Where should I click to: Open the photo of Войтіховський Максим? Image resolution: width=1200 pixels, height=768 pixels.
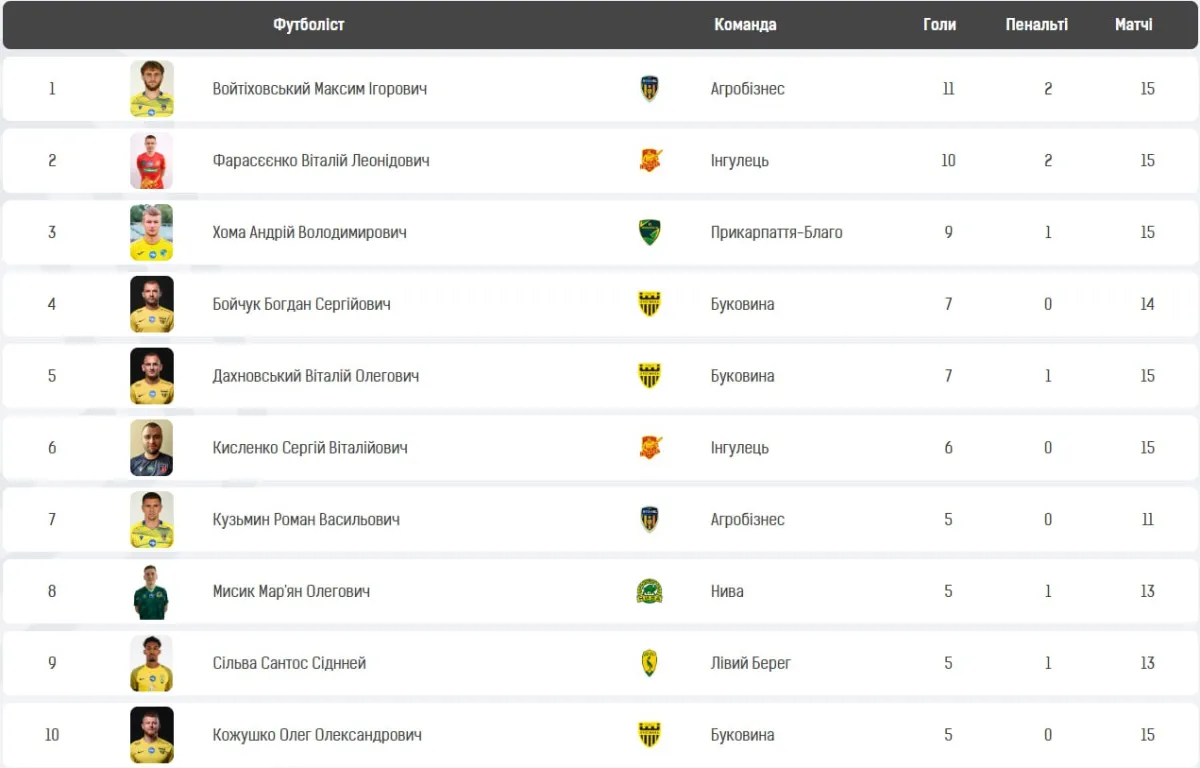click(152, 89)
